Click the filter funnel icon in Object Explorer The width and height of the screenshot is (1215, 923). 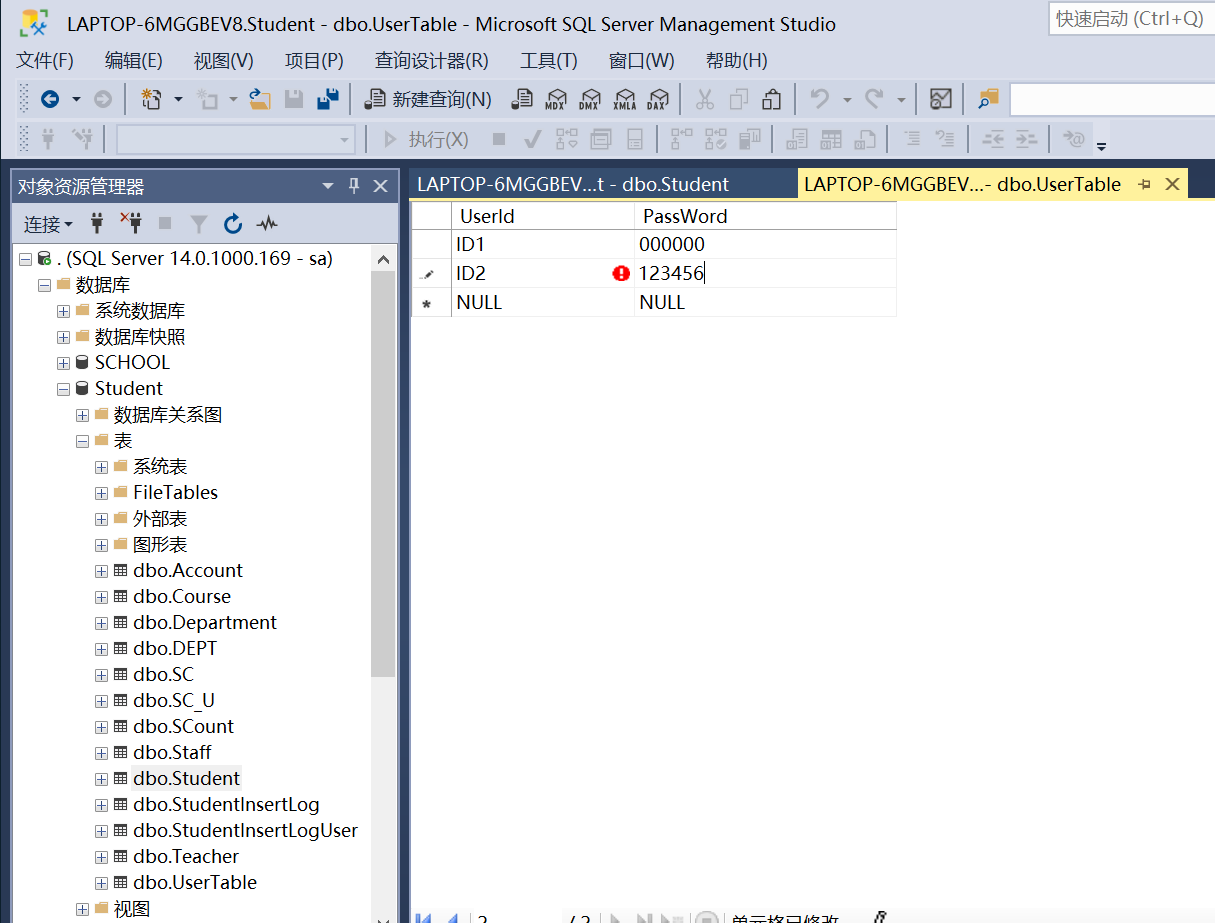click(x=199, y=224)
